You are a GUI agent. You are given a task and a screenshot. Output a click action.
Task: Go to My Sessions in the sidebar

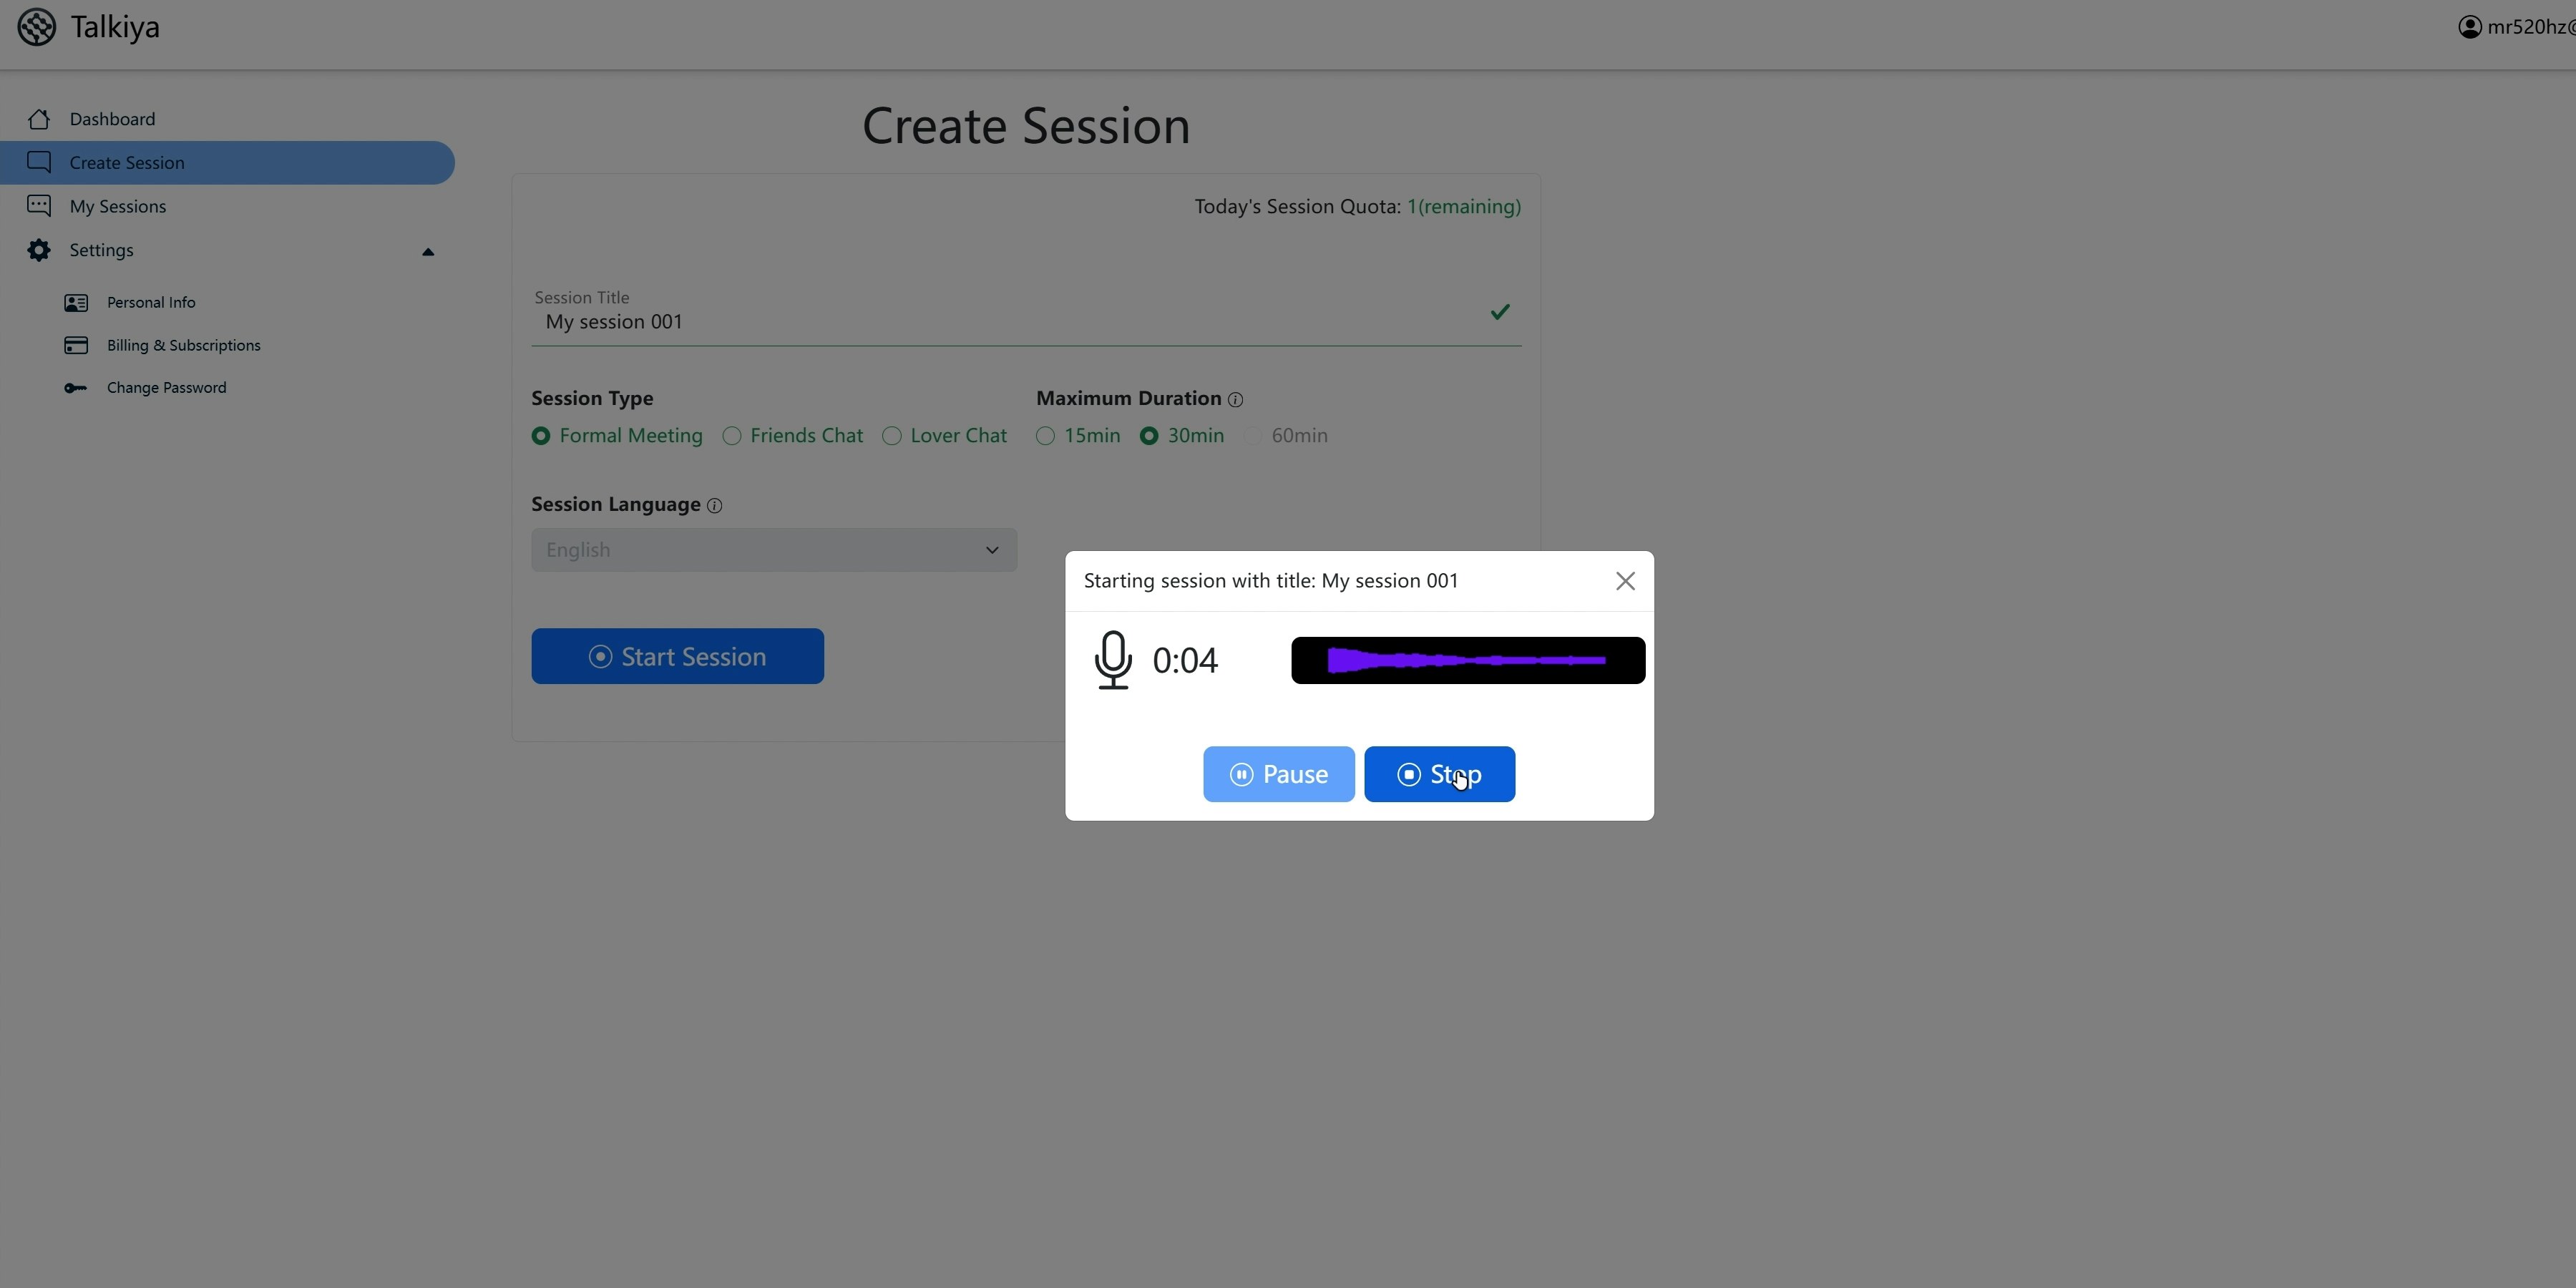[118, 206]
